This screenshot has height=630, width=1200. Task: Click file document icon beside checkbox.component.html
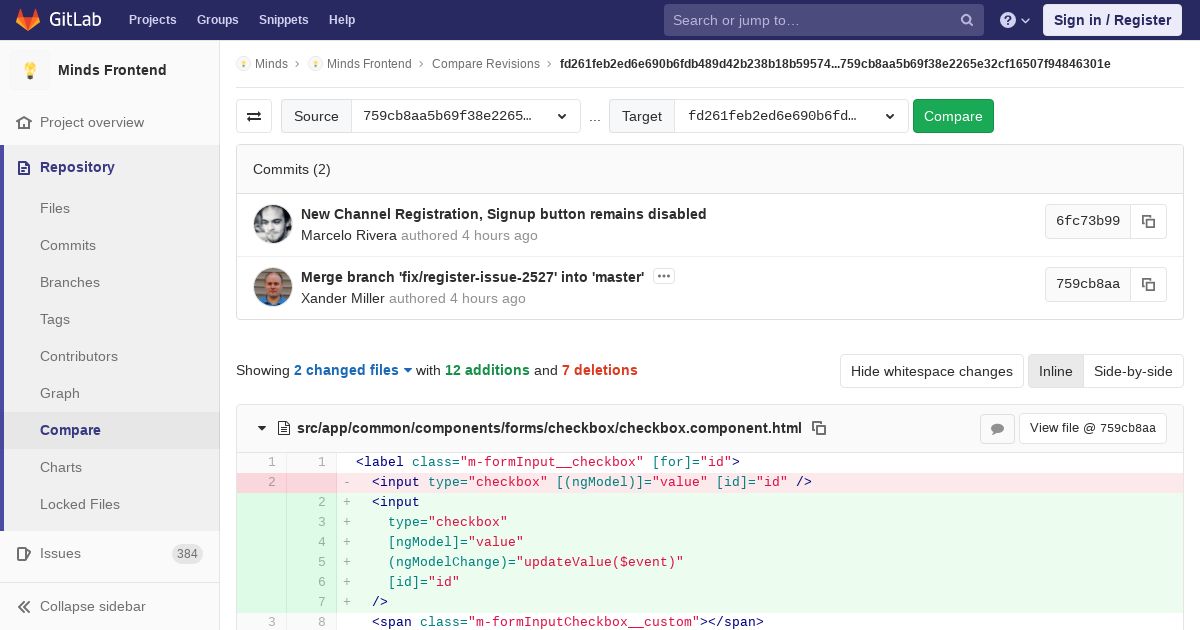[283, 428]
